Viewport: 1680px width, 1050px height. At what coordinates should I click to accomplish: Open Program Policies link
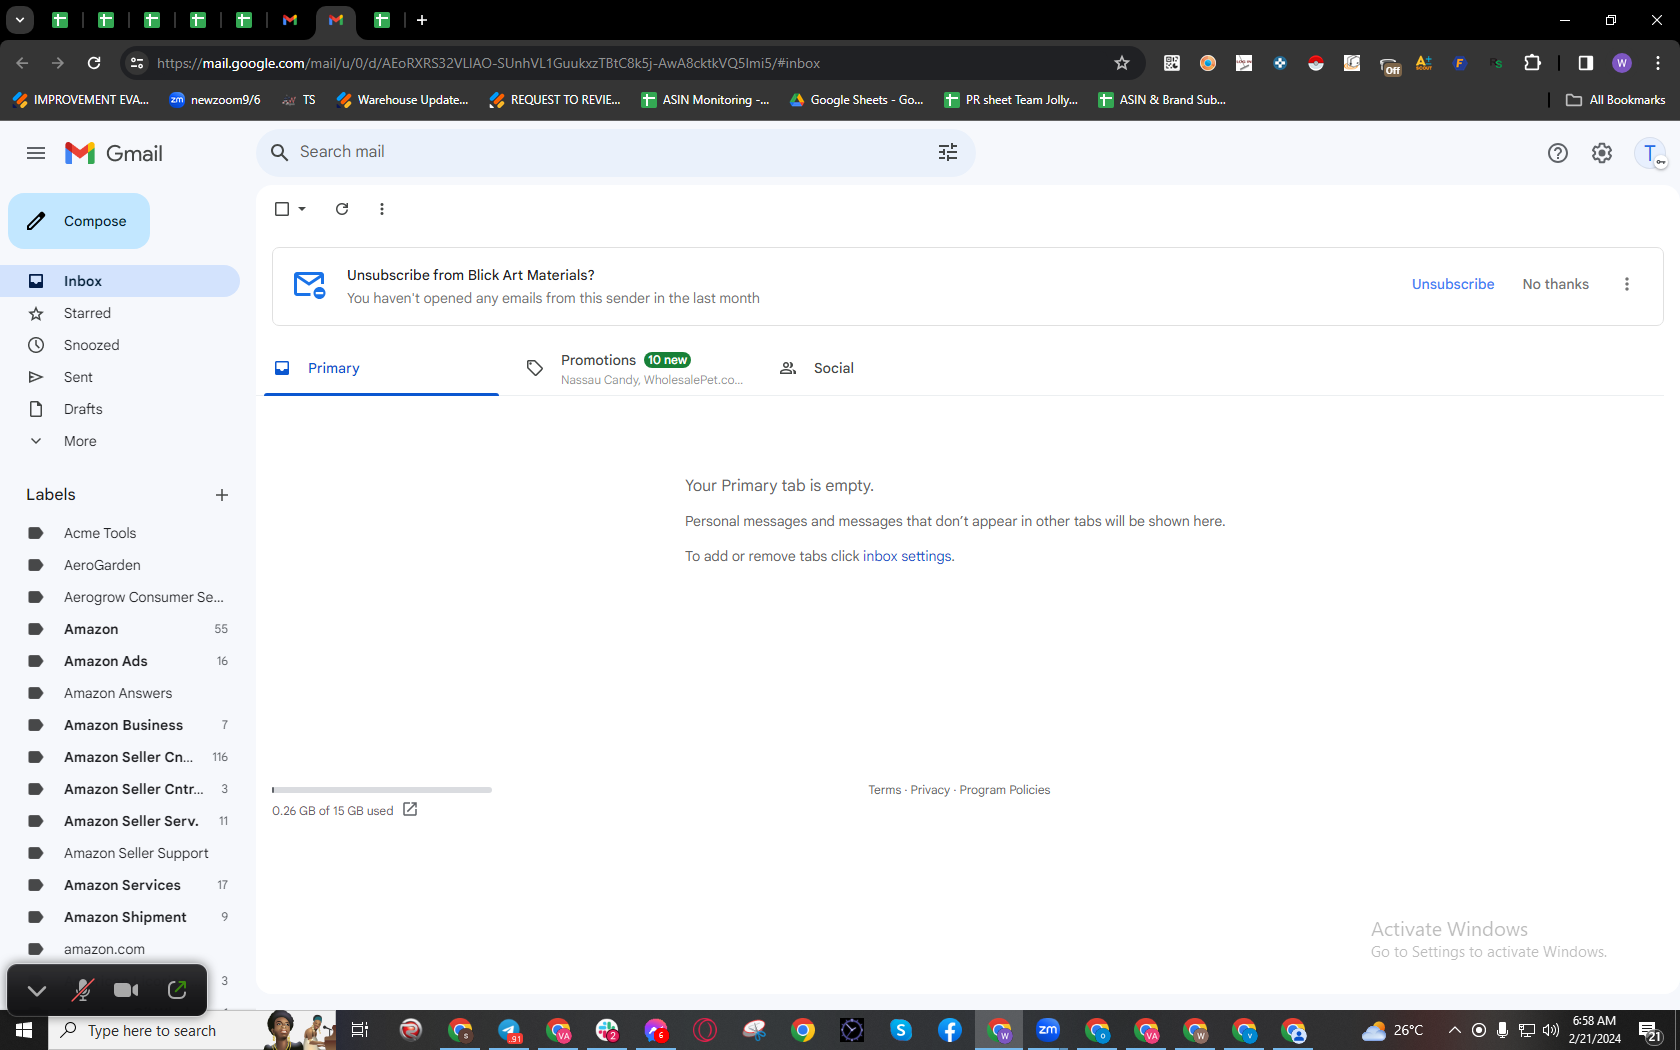(x=1005, y=790)
